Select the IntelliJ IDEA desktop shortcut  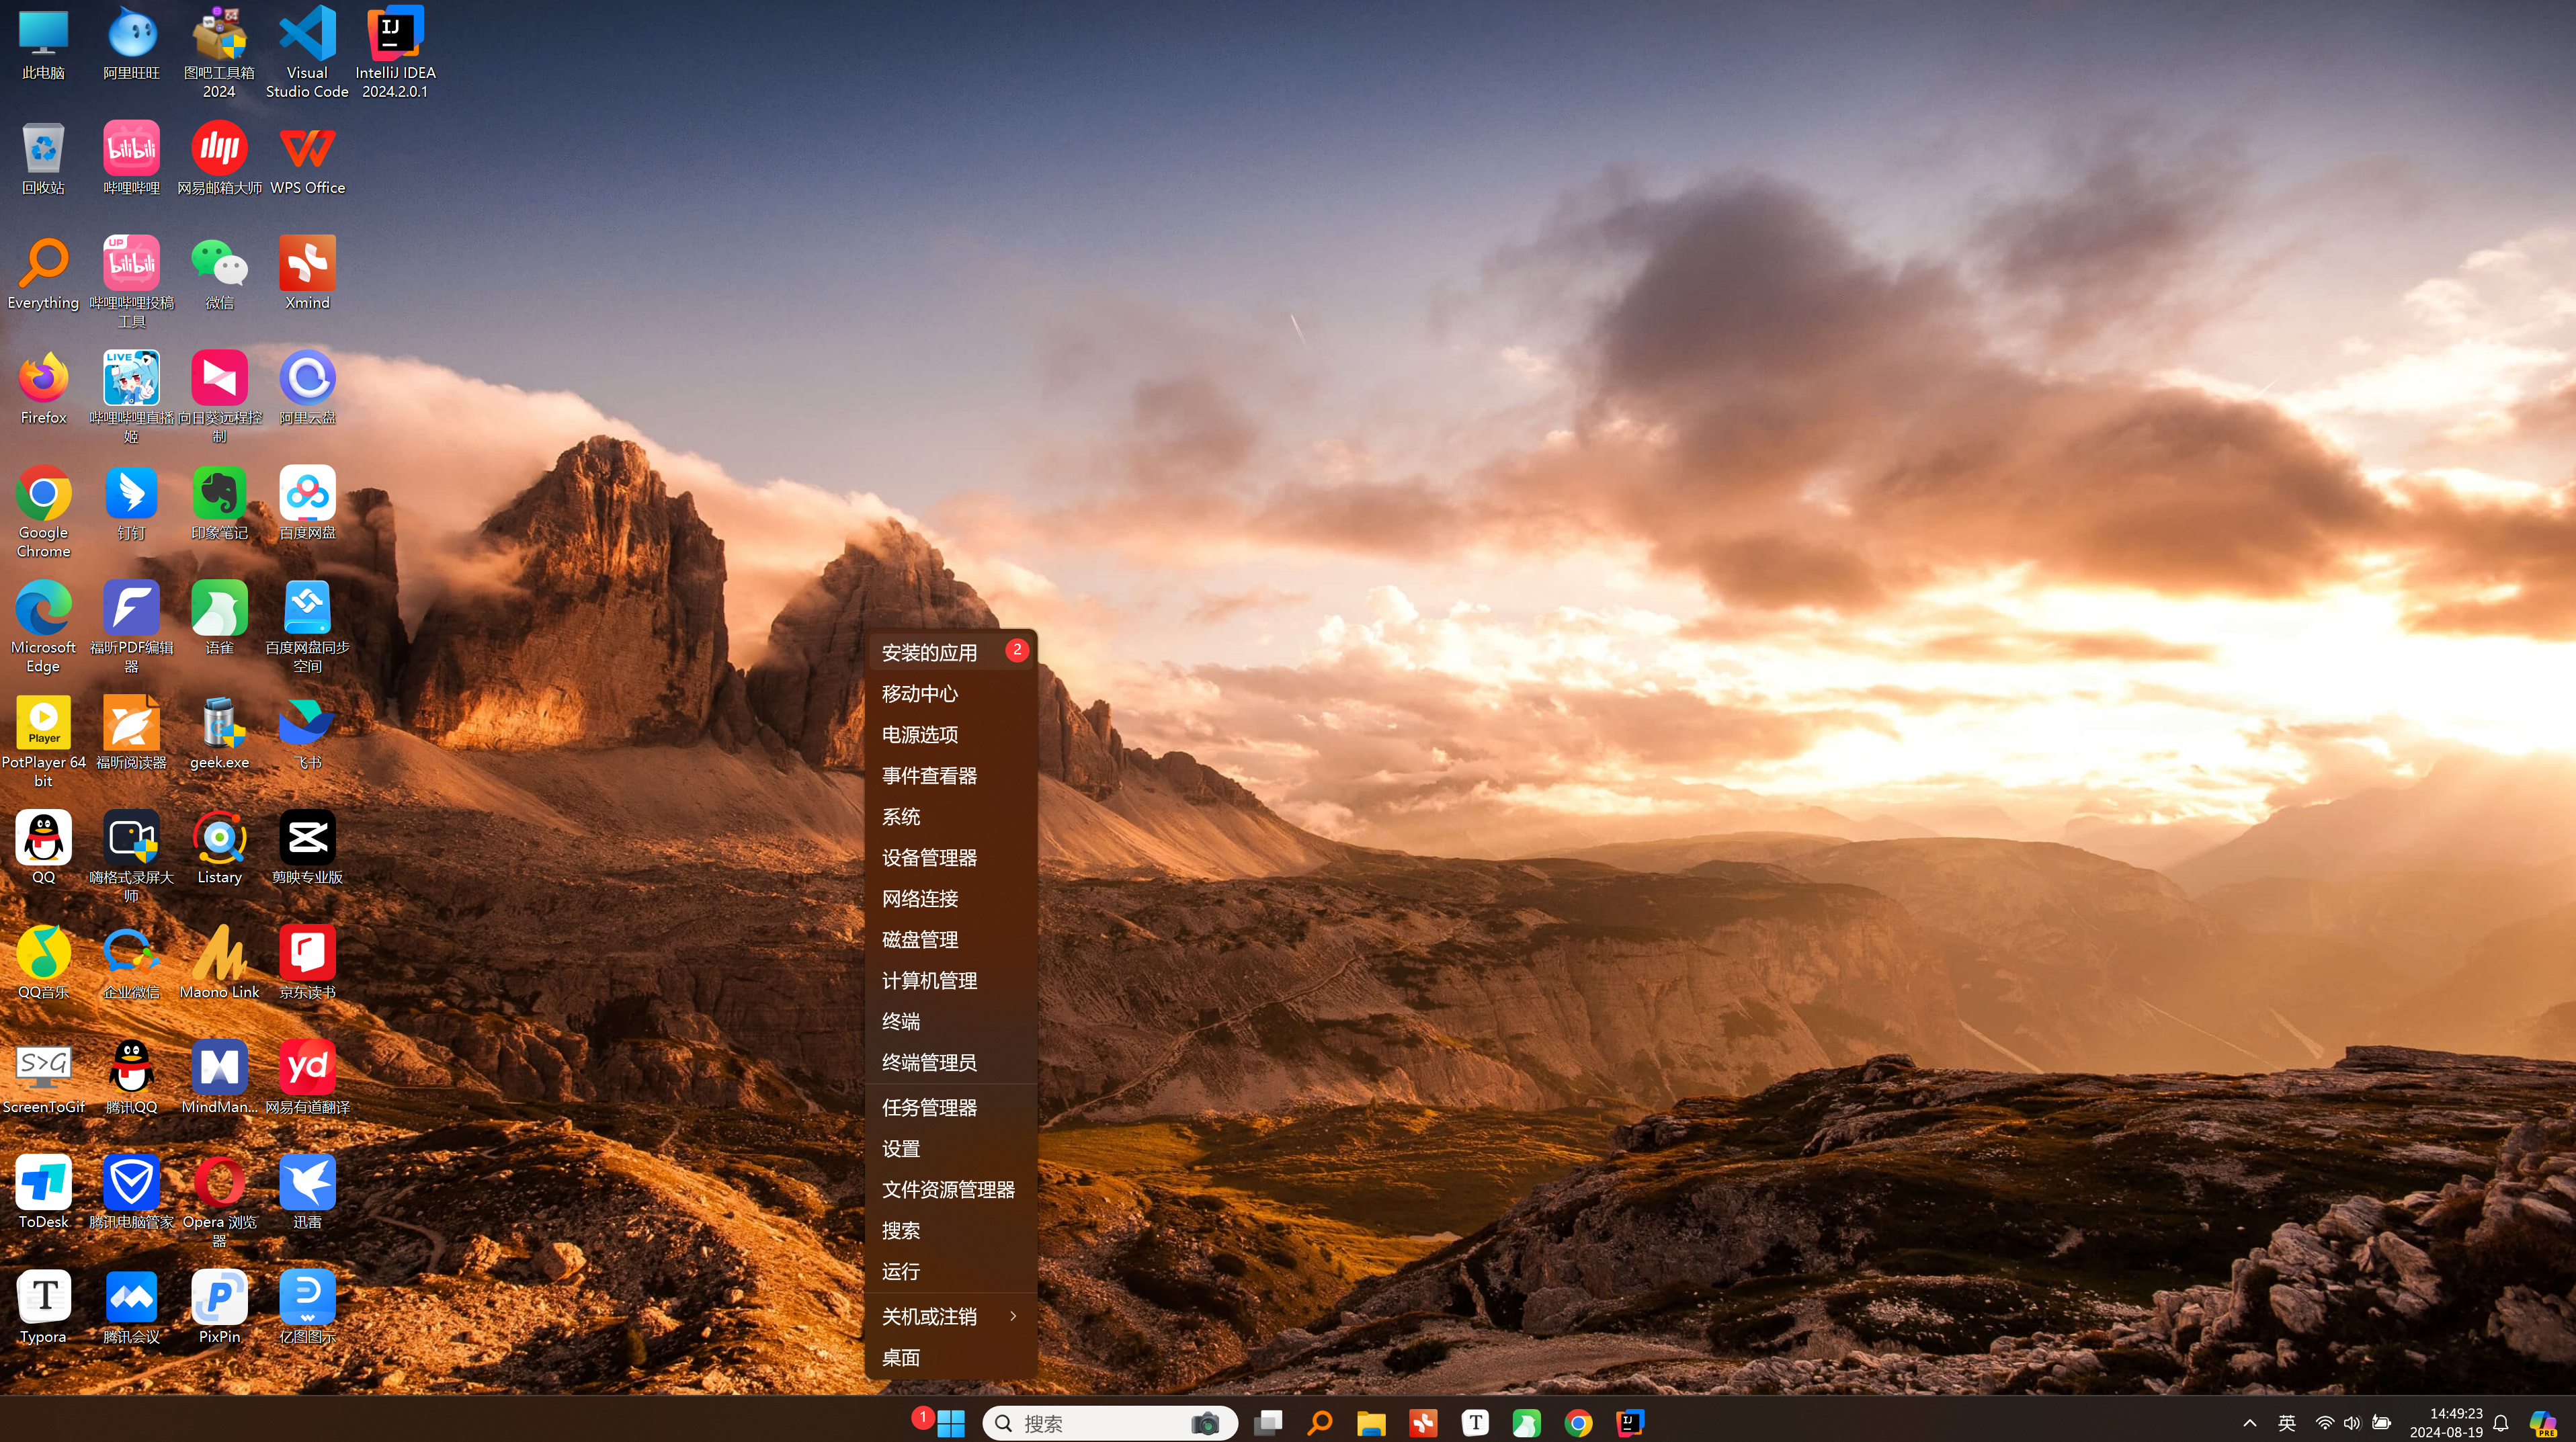coord(395,35)
